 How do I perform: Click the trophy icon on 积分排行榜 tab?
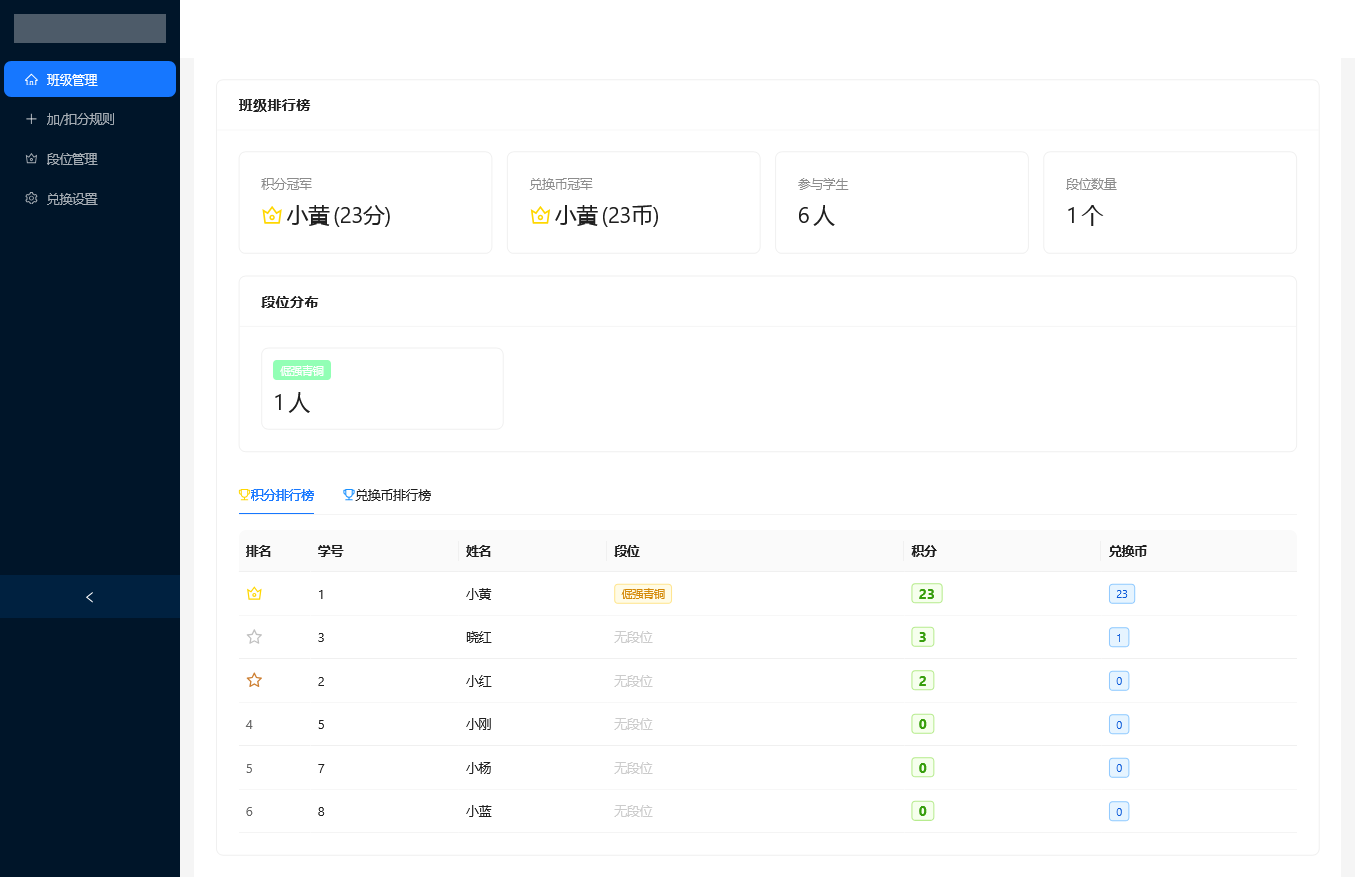244,495
